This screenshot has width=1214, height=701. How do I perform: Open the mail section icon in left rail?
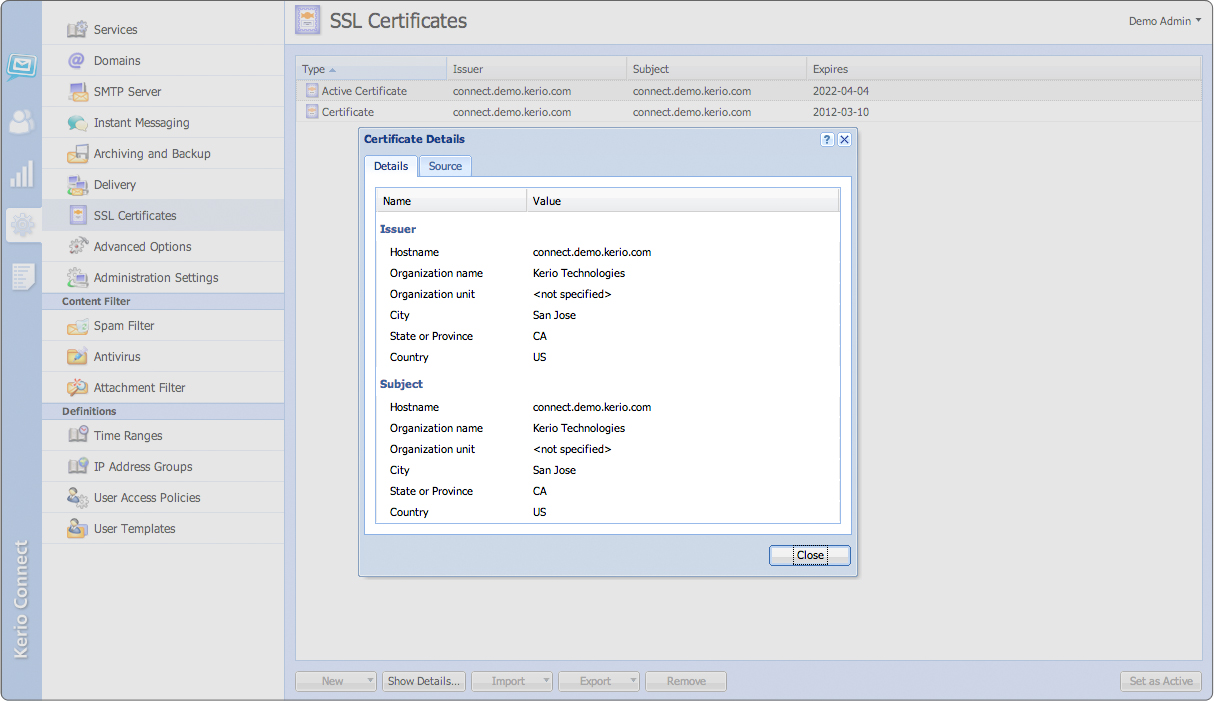(x=22, y=67)
